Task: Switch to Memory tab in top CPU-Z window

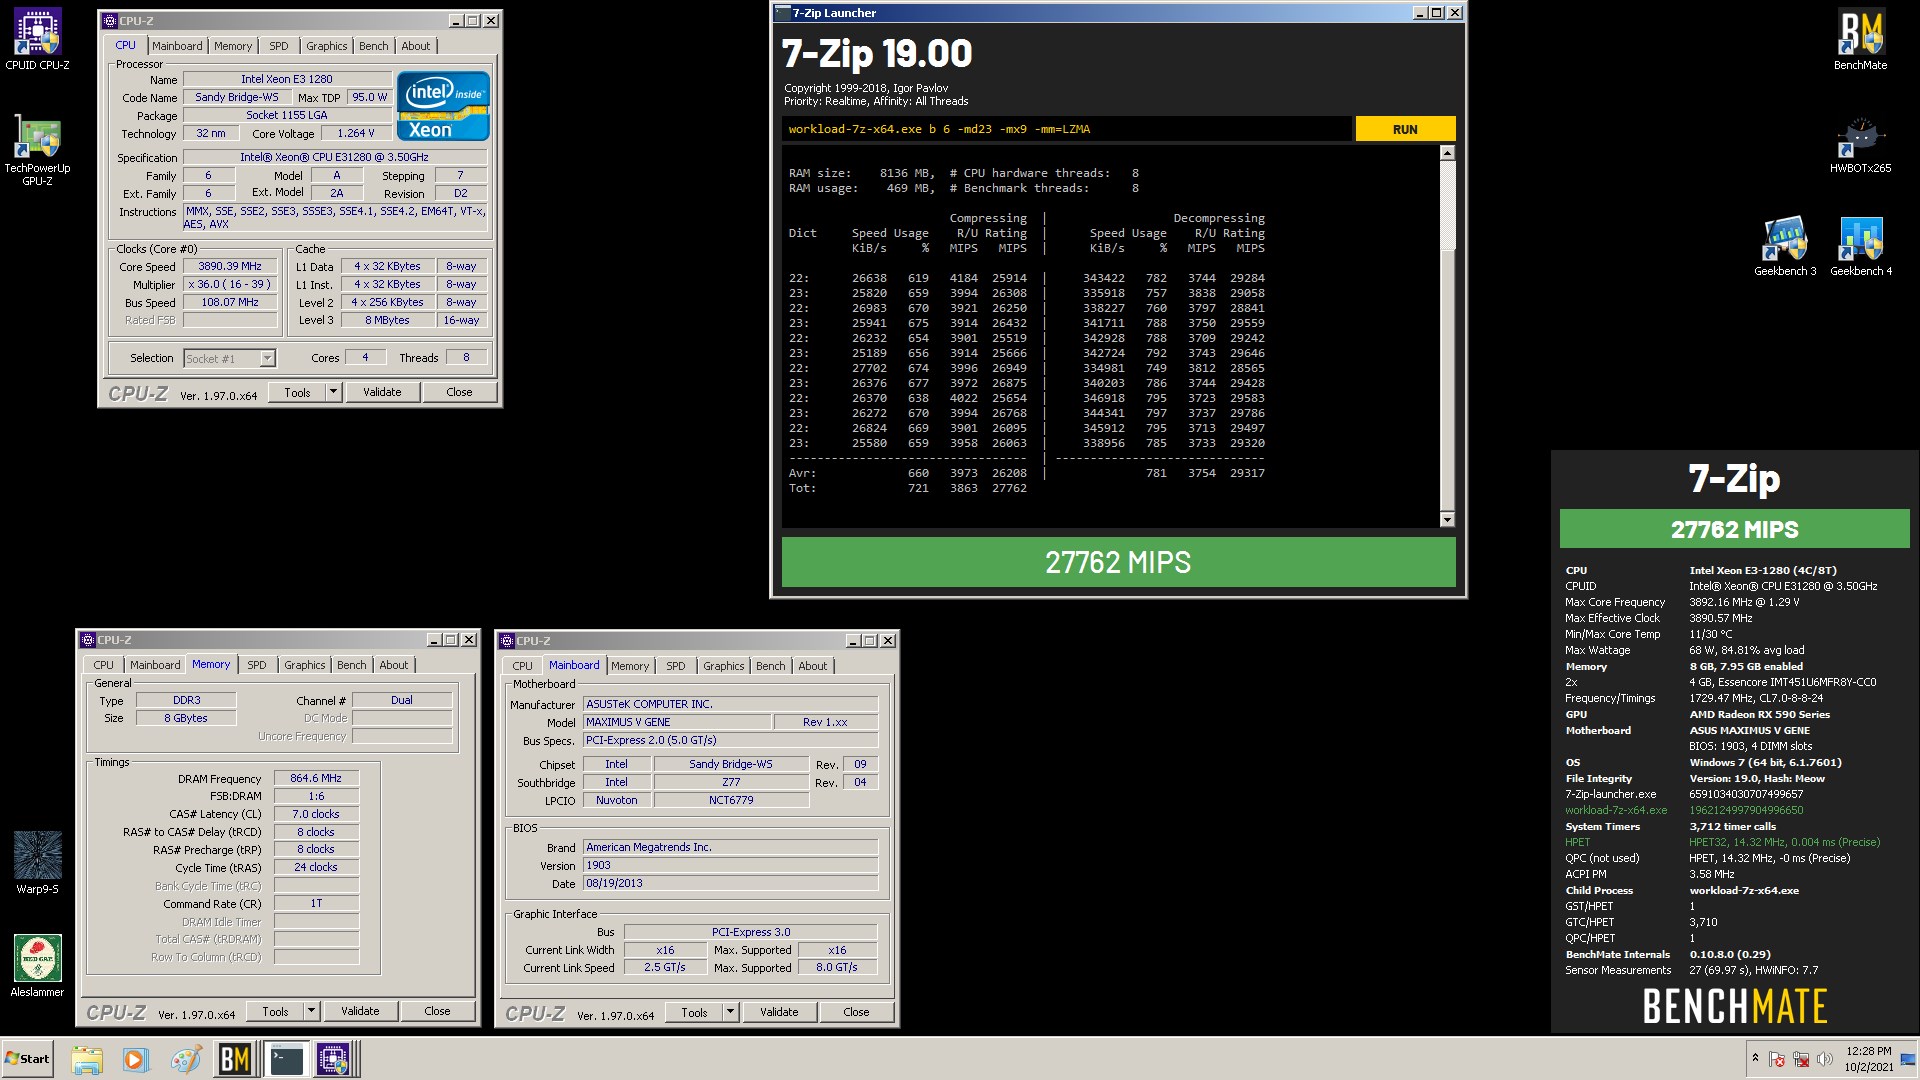Action: click(x=233, y=46)
